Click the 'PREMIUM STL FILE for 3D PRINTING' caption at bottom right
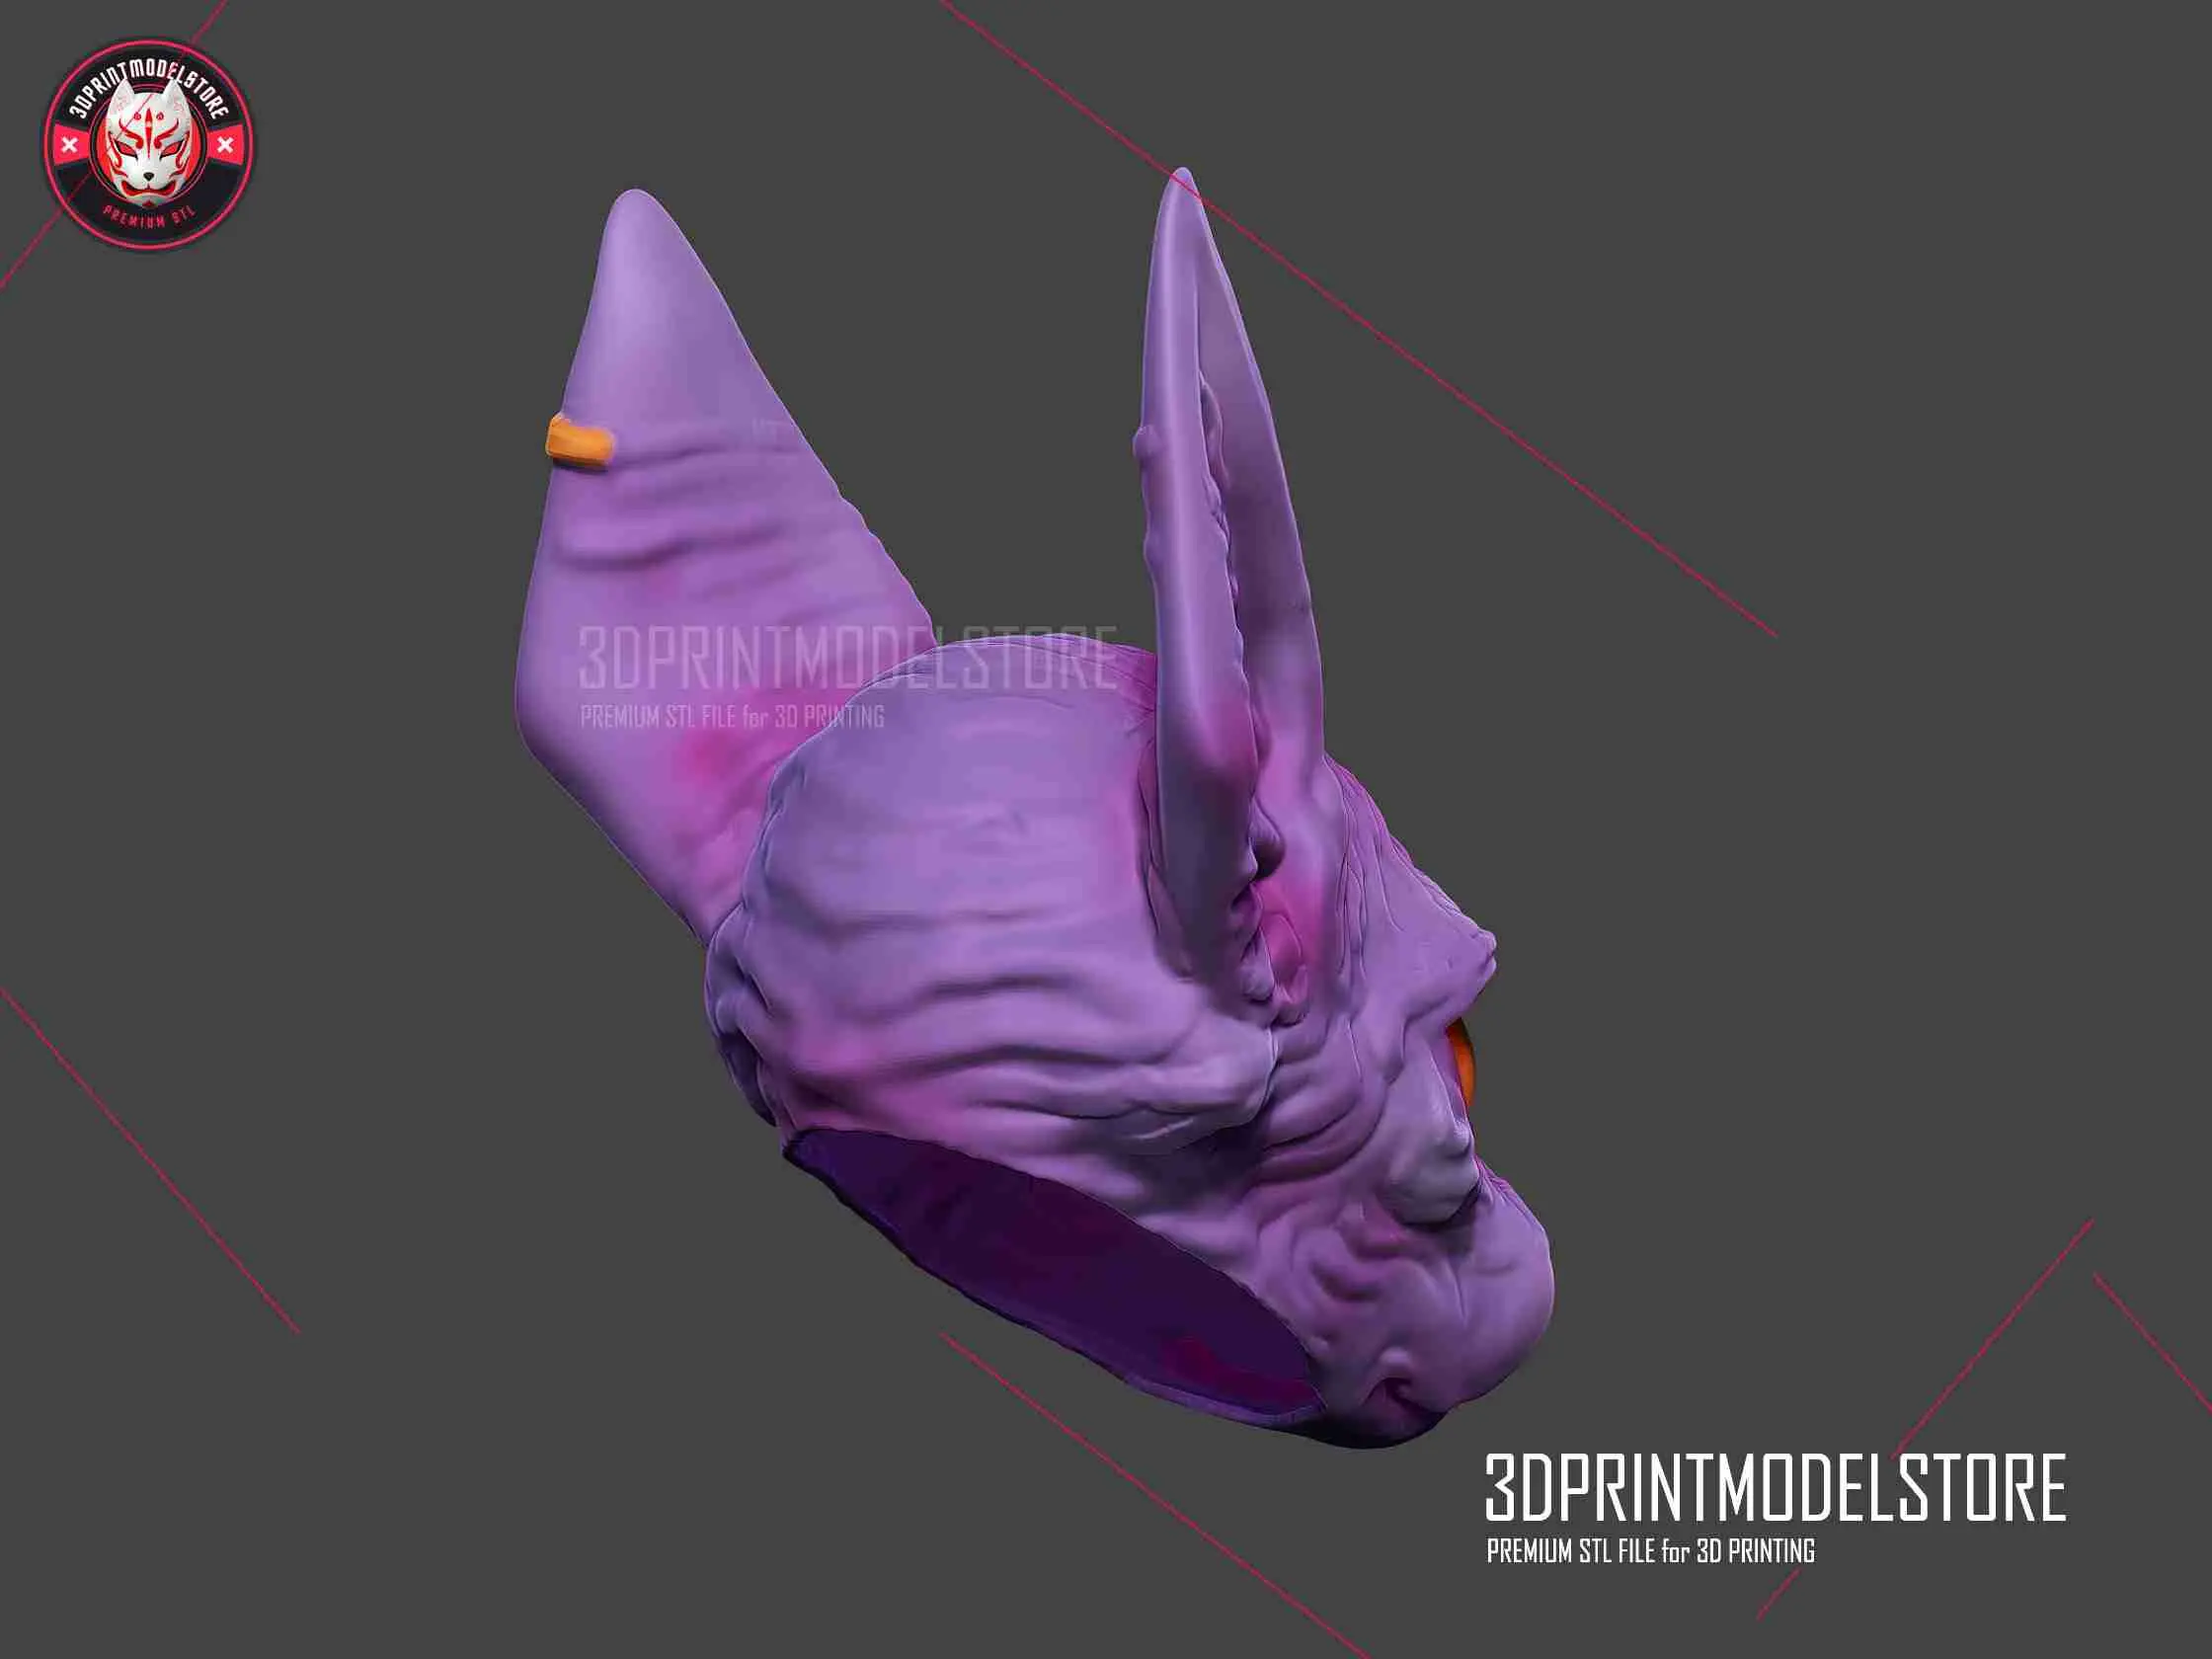 pyautogui.click(x=1650, y=1551)
